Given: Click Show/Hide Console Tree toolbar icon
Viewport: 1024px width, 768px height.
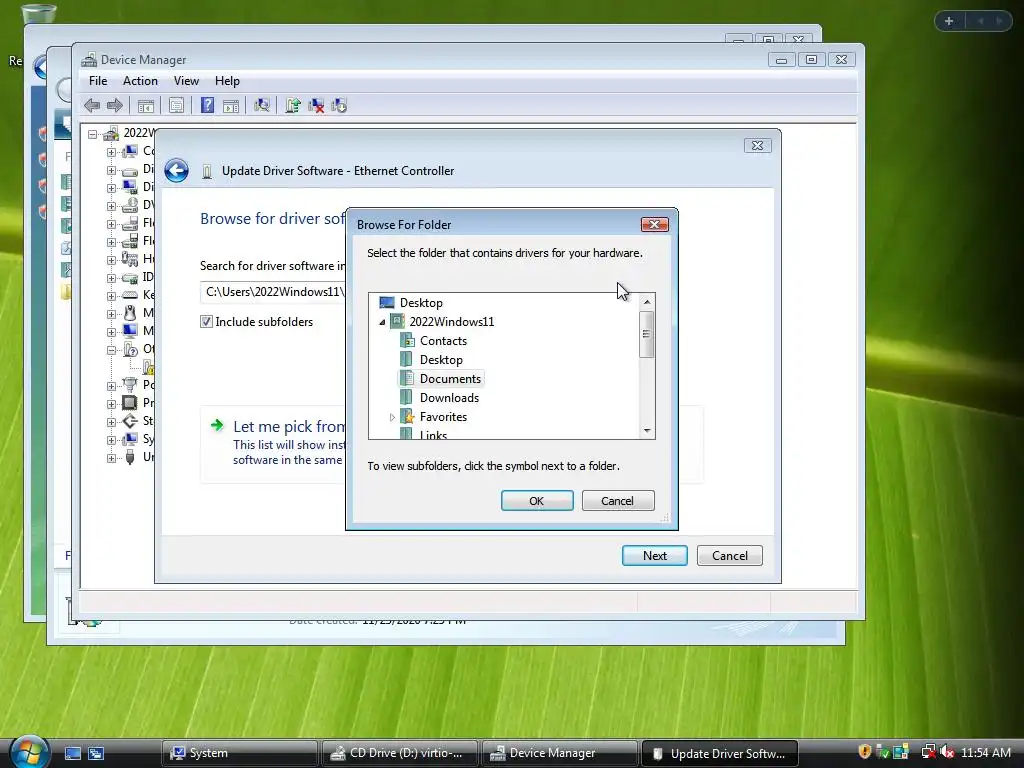Looking at the screenshot, I should pos(146,106).
